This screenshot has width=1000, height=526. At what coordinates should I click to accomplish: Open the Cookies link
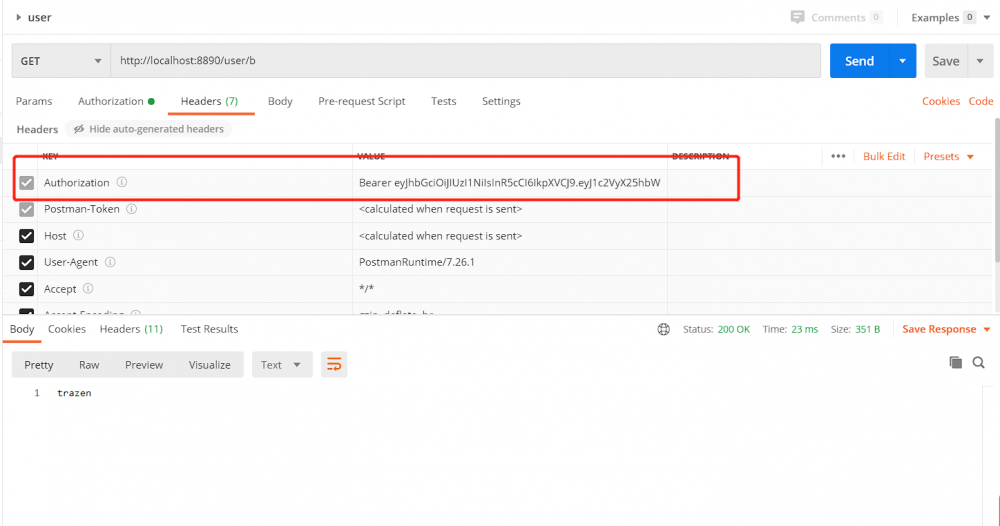pyautogui.click(x=941, y=101)
